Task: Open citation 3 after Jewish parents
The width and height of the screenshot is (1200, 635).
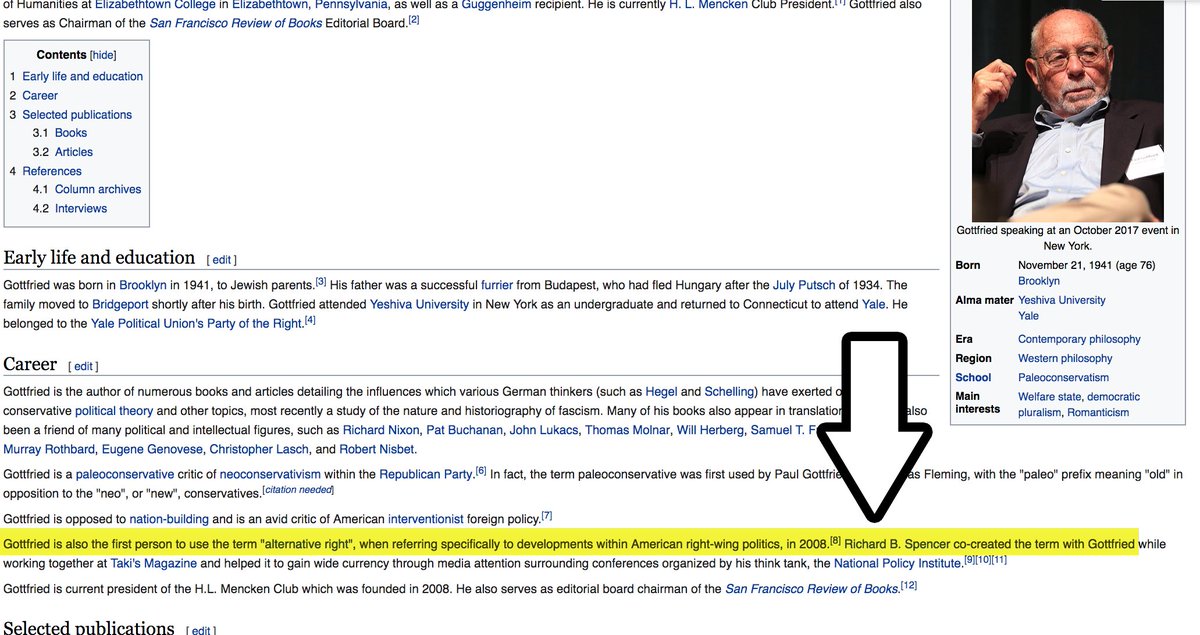Action: pos(322,281)
